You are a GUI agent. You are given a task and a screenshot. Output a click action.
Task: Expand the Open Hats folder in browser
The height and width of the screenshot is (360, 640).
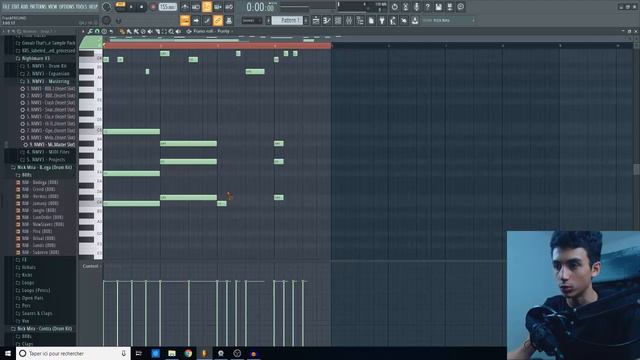point(32,298)
